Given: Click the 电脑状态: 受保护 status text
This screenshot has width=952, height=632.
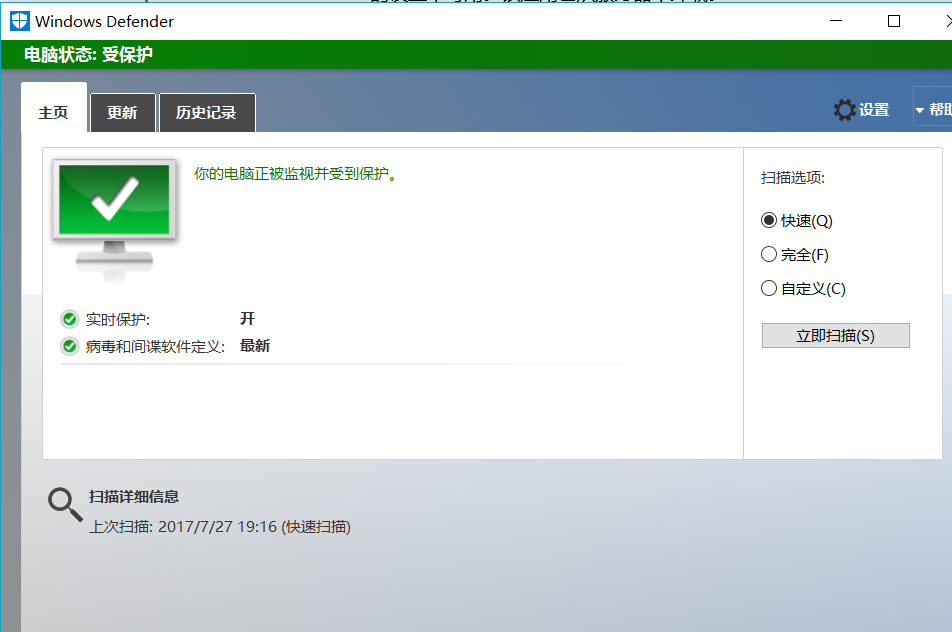Looking at the screenshot, I should point(89,55).
